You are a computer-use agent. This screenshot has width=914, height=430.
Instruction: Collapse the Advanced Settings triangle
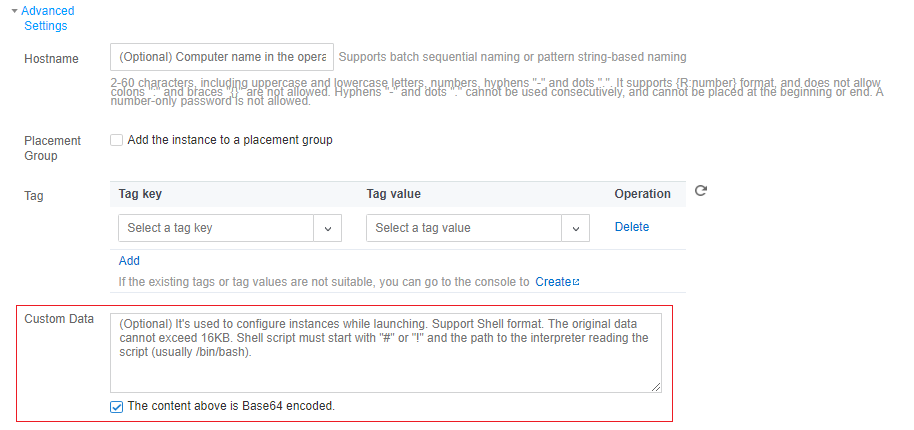coord(14,11)
